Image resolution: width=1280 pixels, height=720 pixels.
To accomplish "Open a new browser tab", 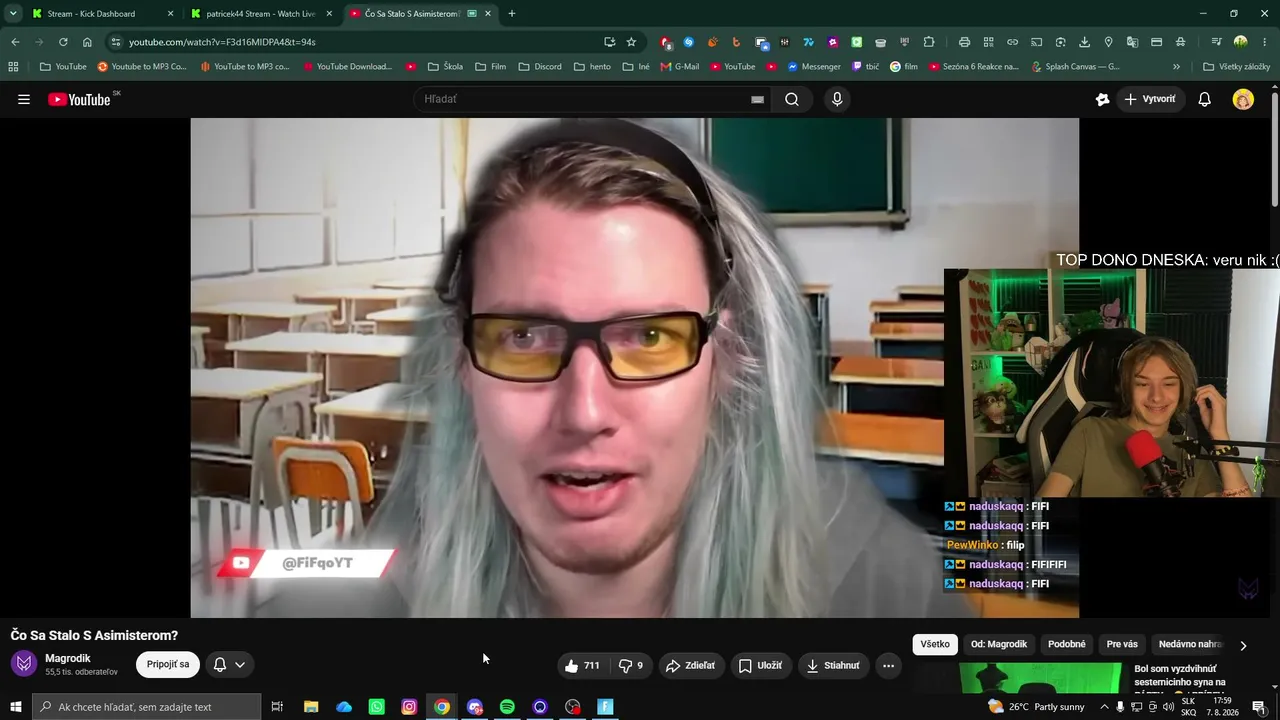I will pyautogui.click(x=512, y=14).
